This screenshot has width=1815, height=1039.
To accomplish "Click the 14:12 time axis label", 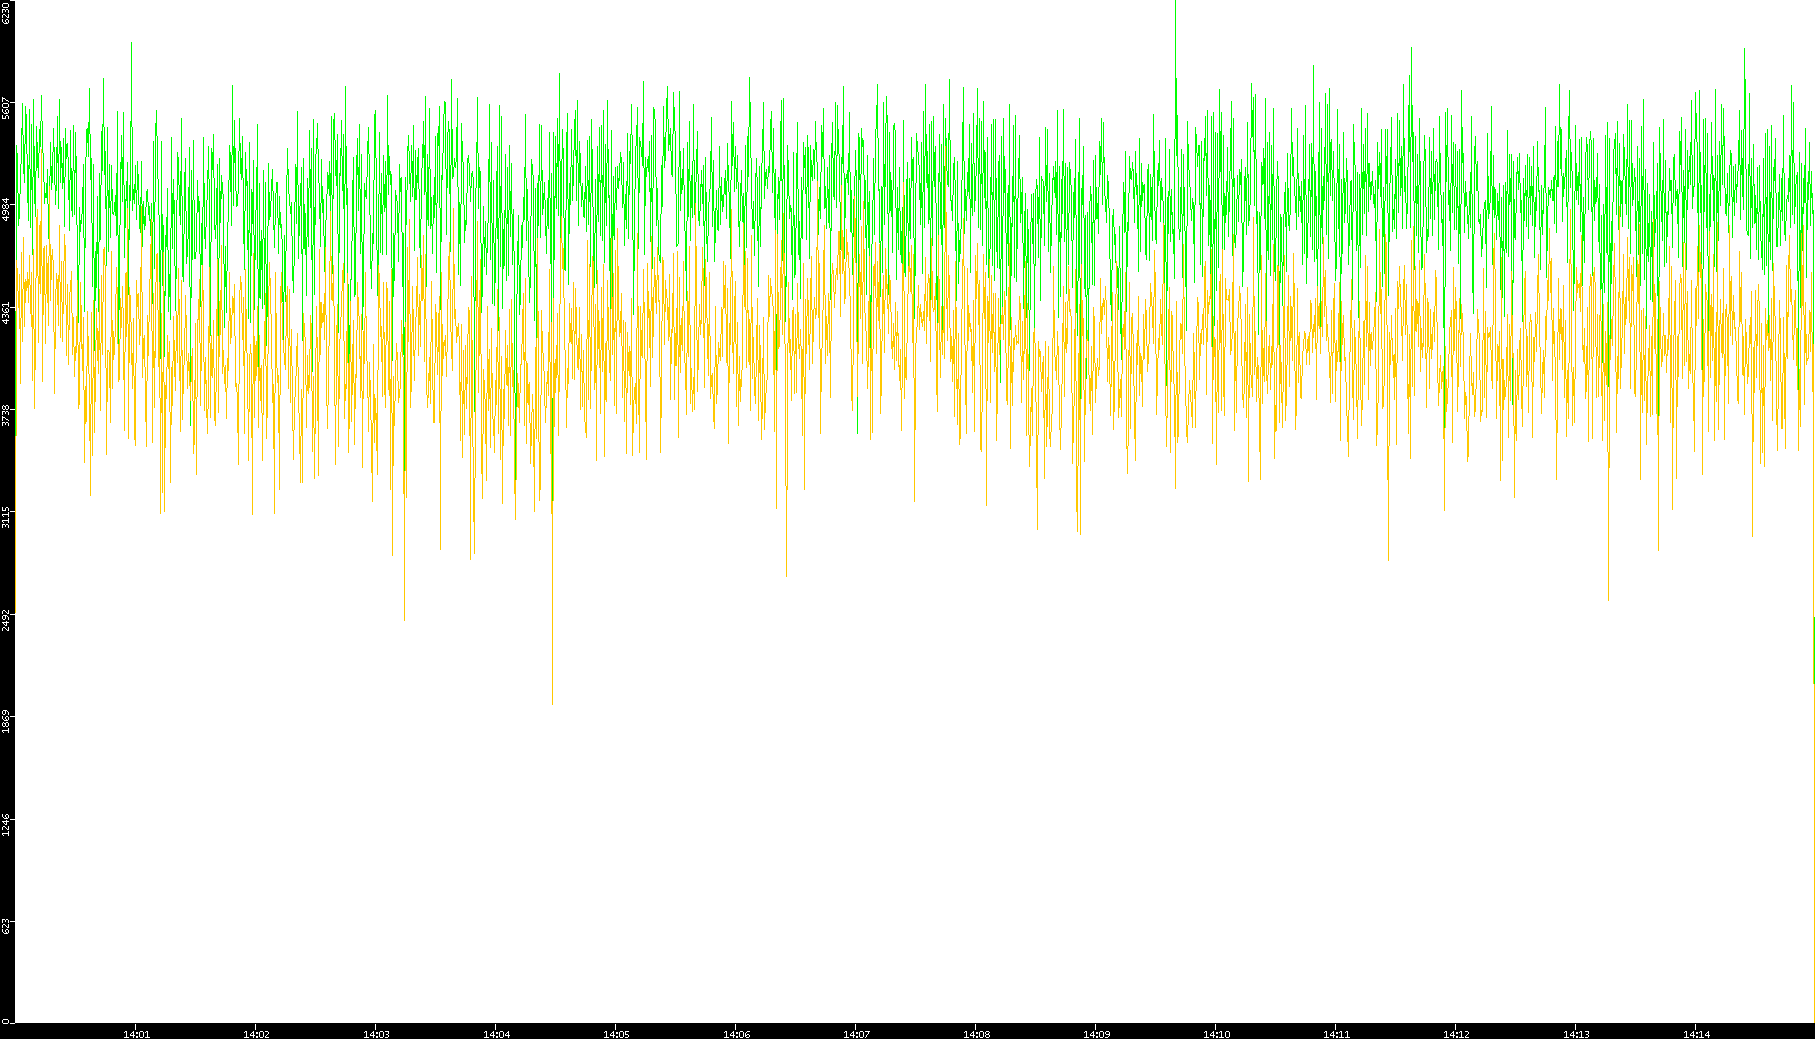I will (1456, 1034).
